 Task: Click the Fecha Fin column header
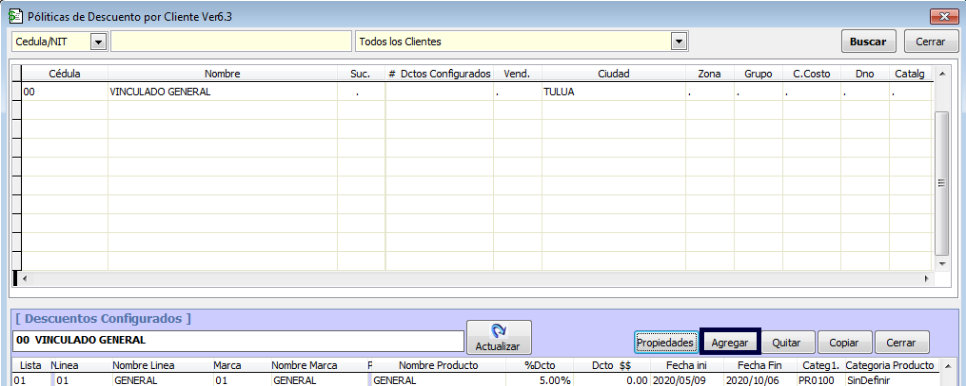pos(759,365)
